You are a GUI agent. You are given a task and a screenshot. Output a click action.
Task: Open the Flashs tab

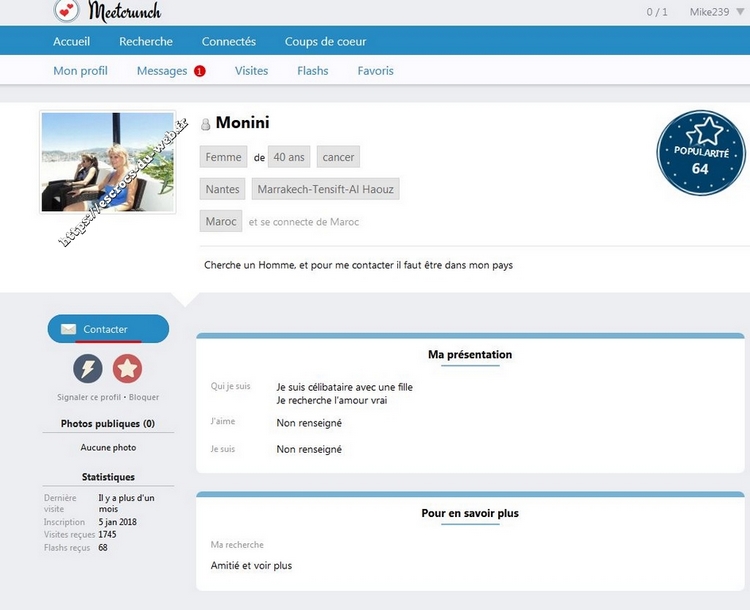pyautogui.click(x=313, y=71)
